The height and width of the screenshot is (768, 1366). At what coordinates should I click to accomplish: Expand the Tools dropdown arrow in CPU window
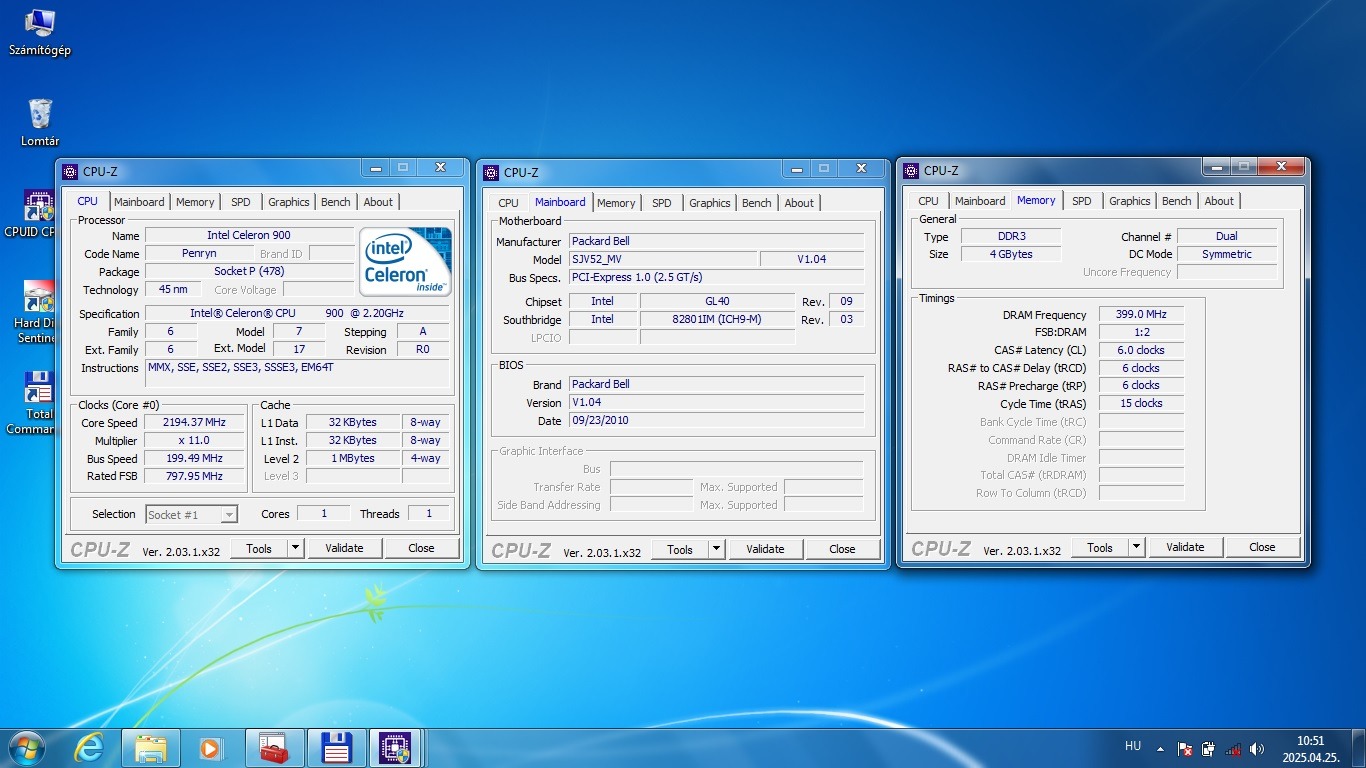tap(295, 548)
